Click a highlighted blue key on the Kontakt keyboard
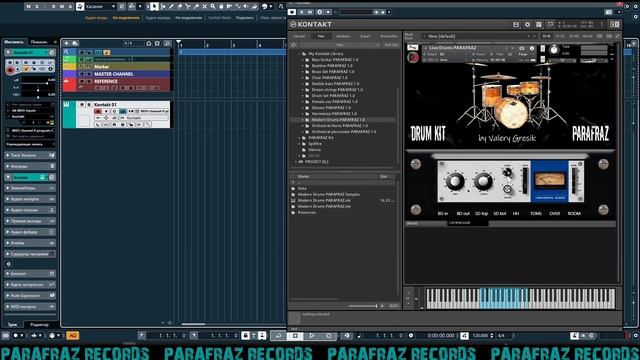 pyautogui.click(x=504, y=298)
